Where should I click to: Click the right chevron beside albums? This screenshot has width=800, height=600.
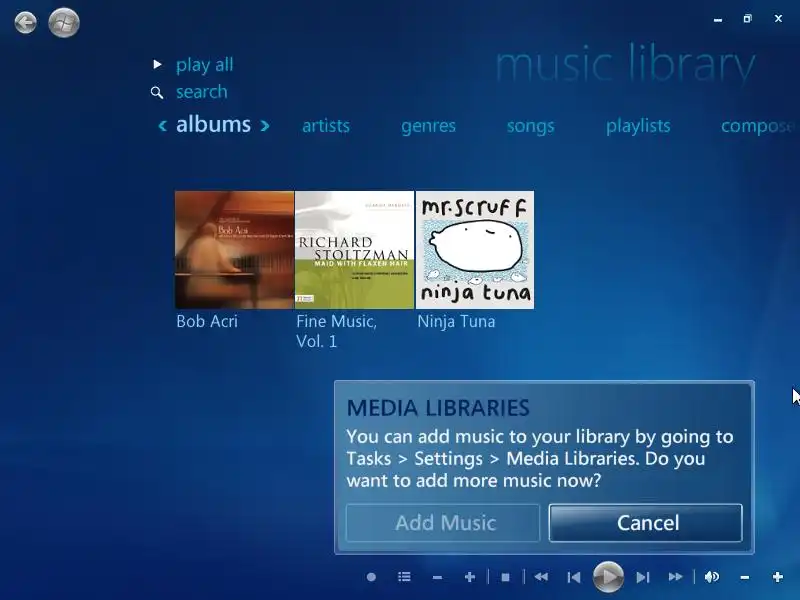(x=265, y=126)
